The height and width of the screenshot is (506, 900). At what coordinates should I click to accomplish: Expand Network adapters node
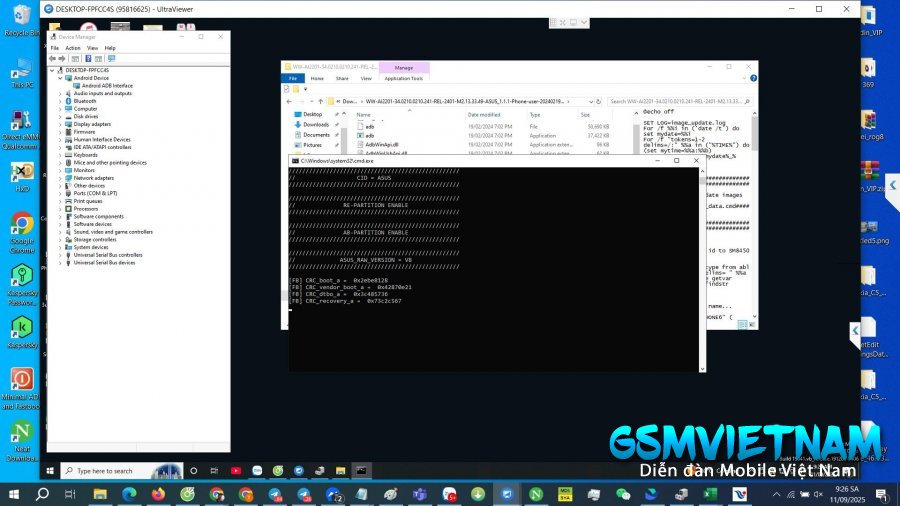coord(60,178)
